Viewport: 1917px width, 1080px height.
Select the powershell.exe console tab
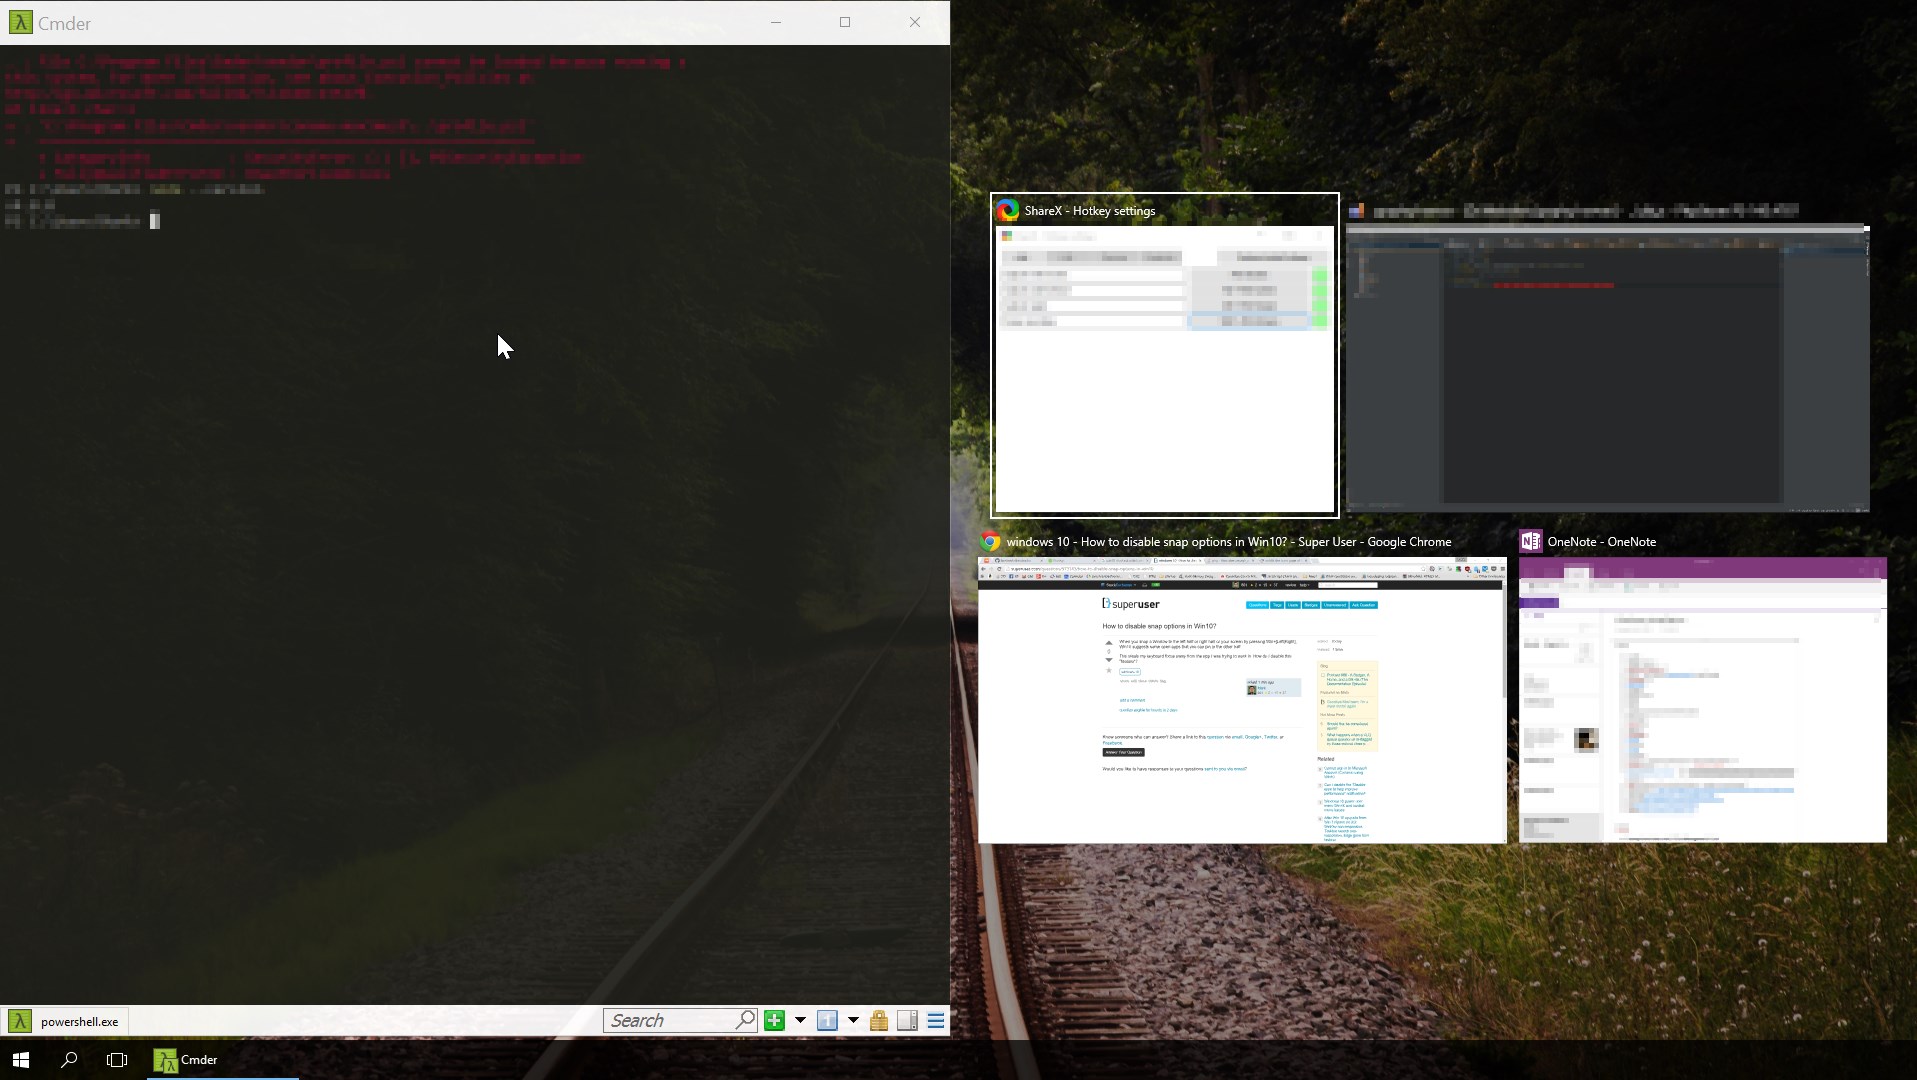(x=65, y=1021)
